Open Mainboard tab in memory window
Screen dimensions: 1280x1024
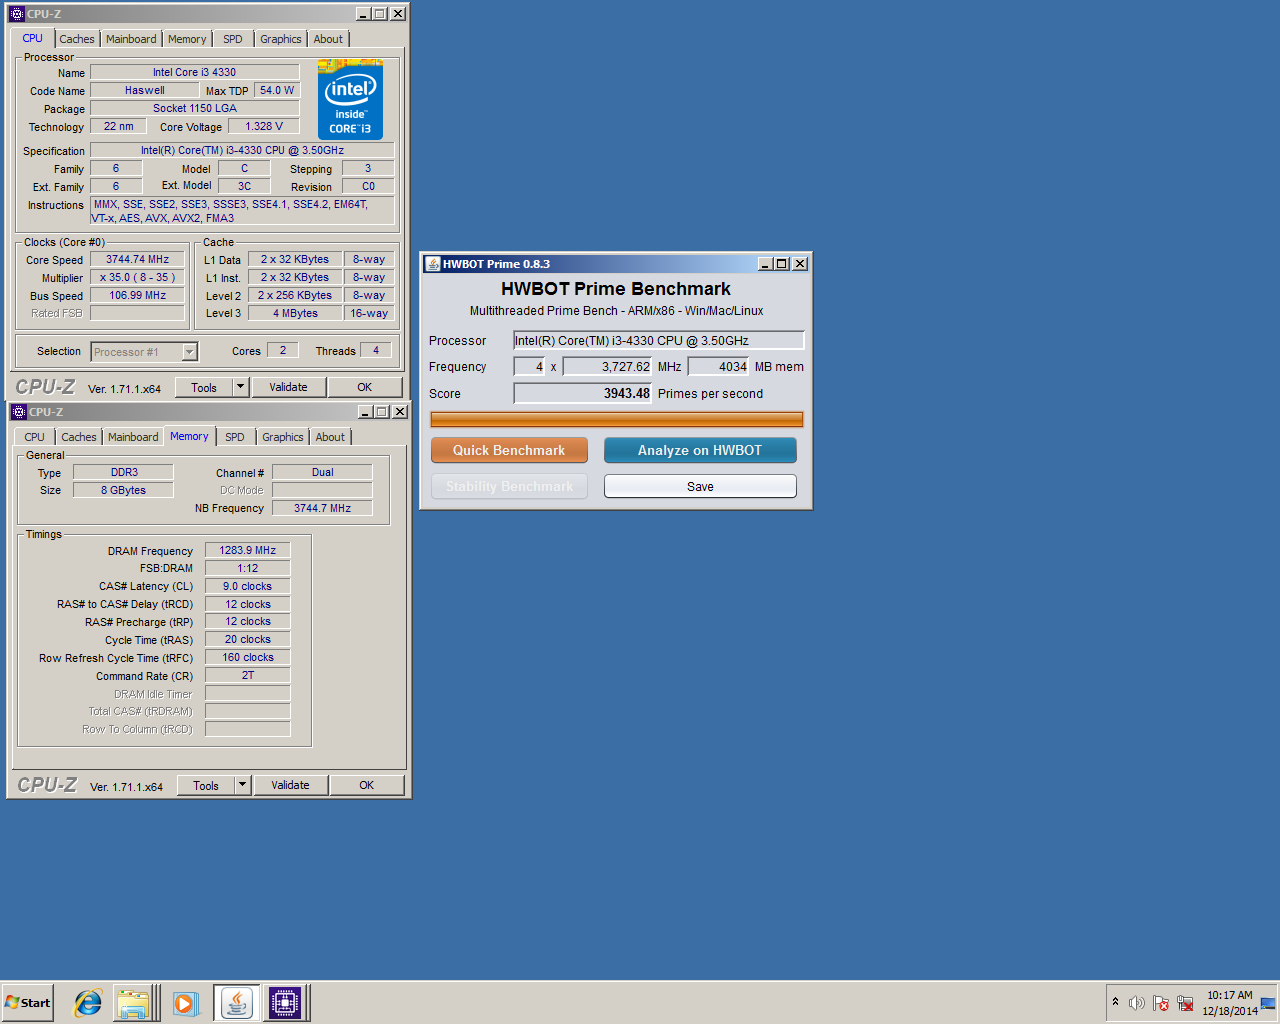[x=133, y=437]
